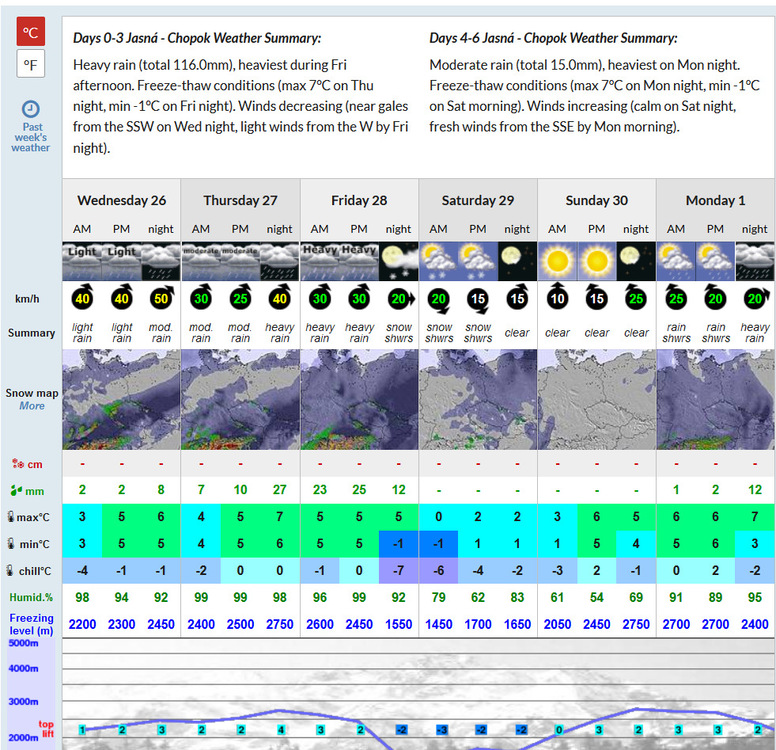
Task: Click Monday AM rain showers icon
Action: pyautogui.click(x=676, y=261)
